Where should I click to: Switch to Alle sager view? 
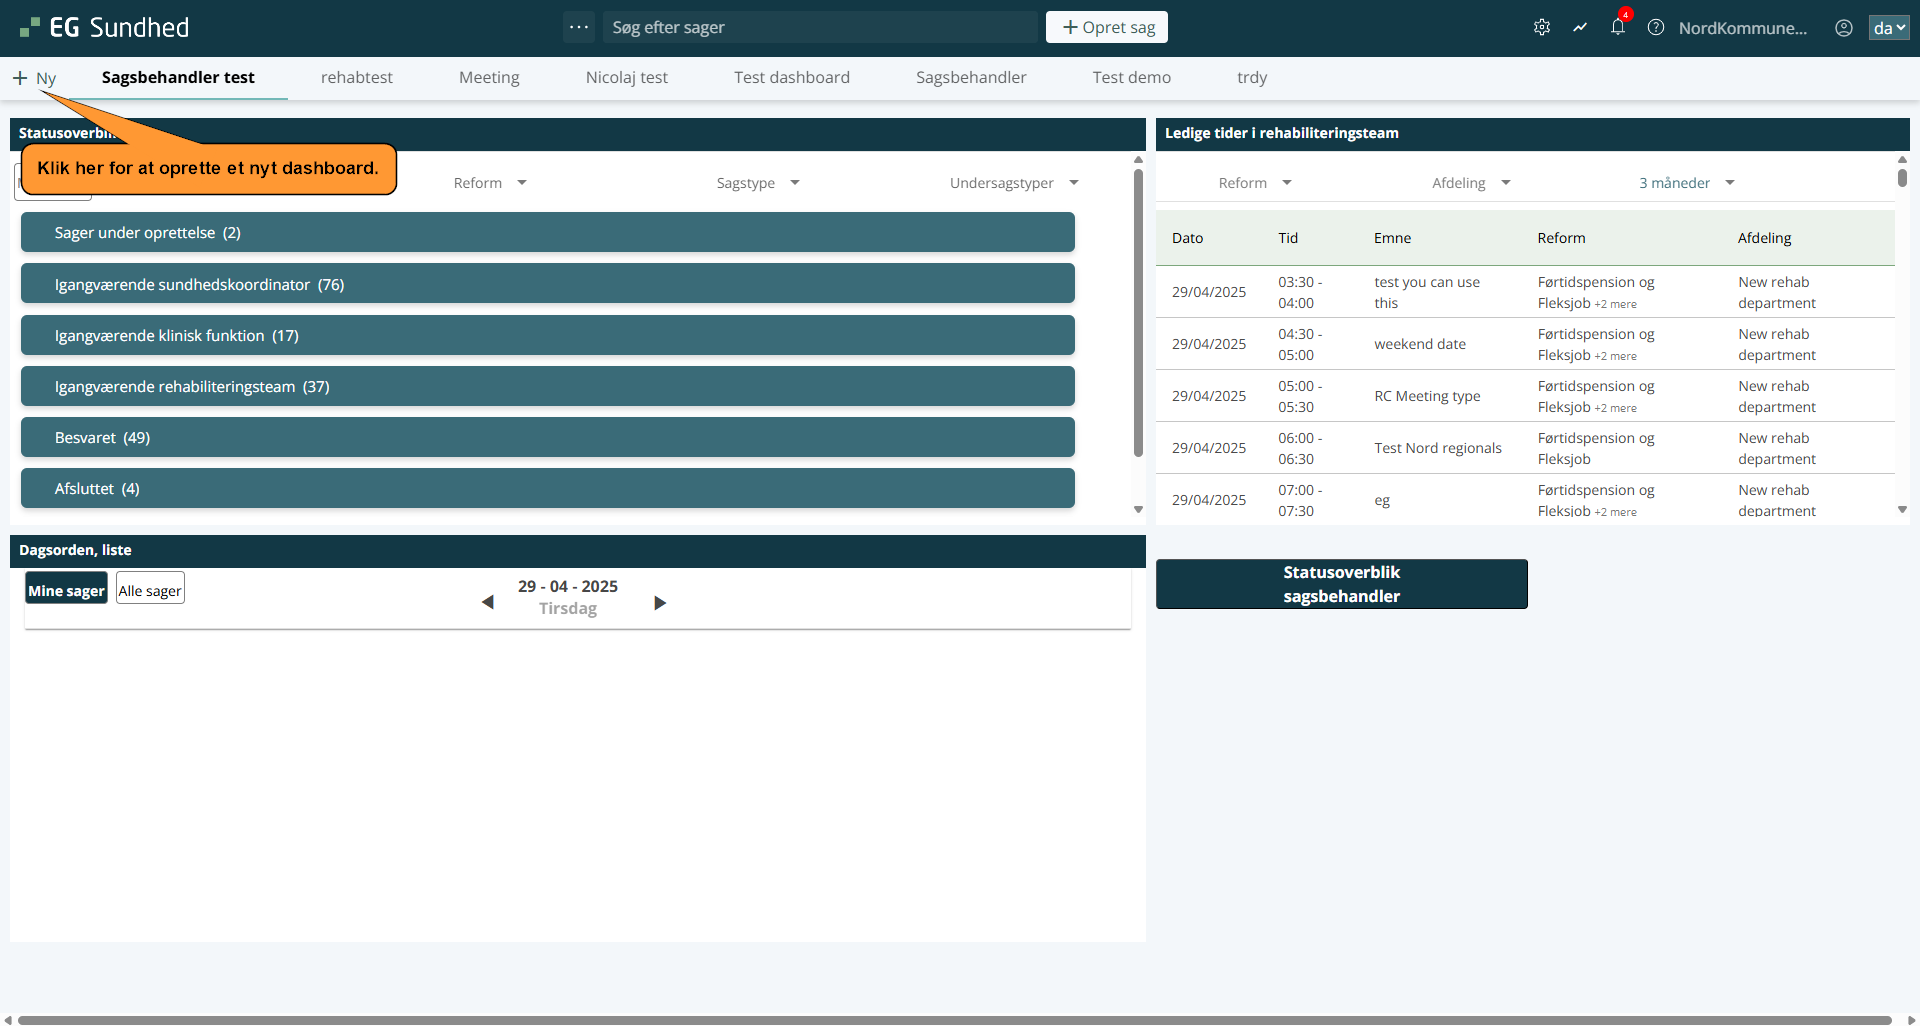coord(150,590)
